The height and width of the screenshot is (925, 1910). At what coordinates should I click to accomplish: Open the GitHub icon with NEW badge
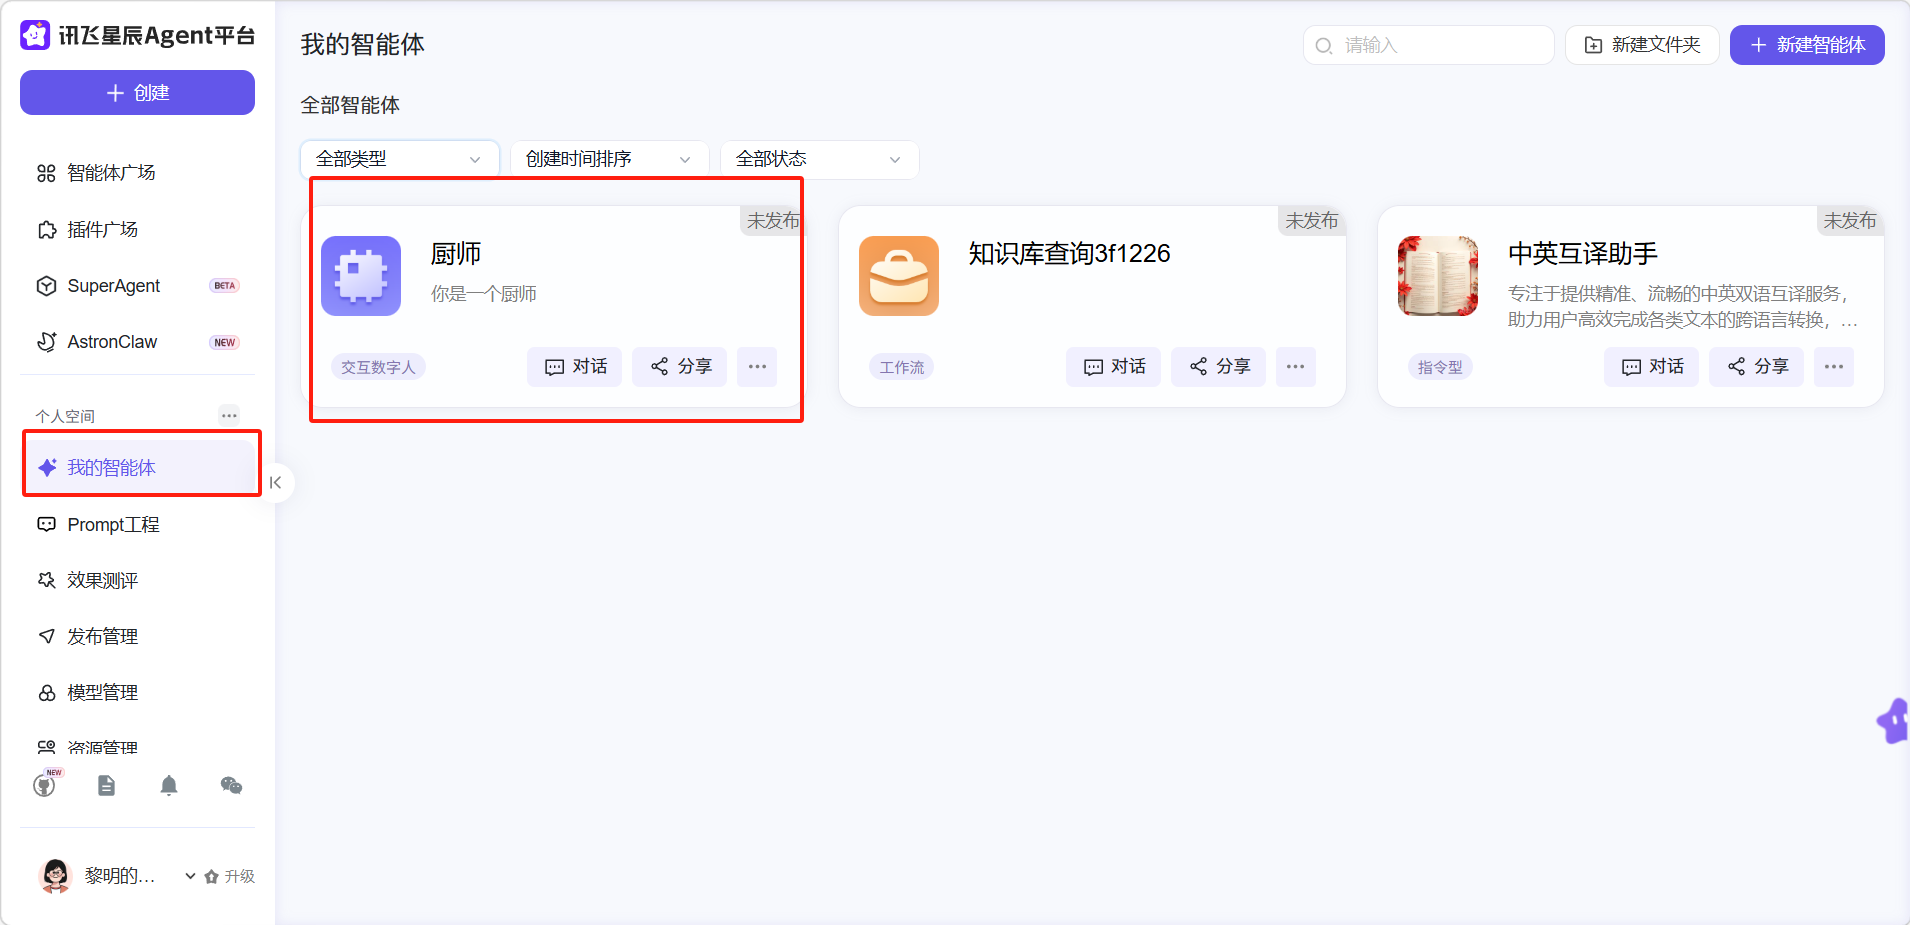coord(45,786)
